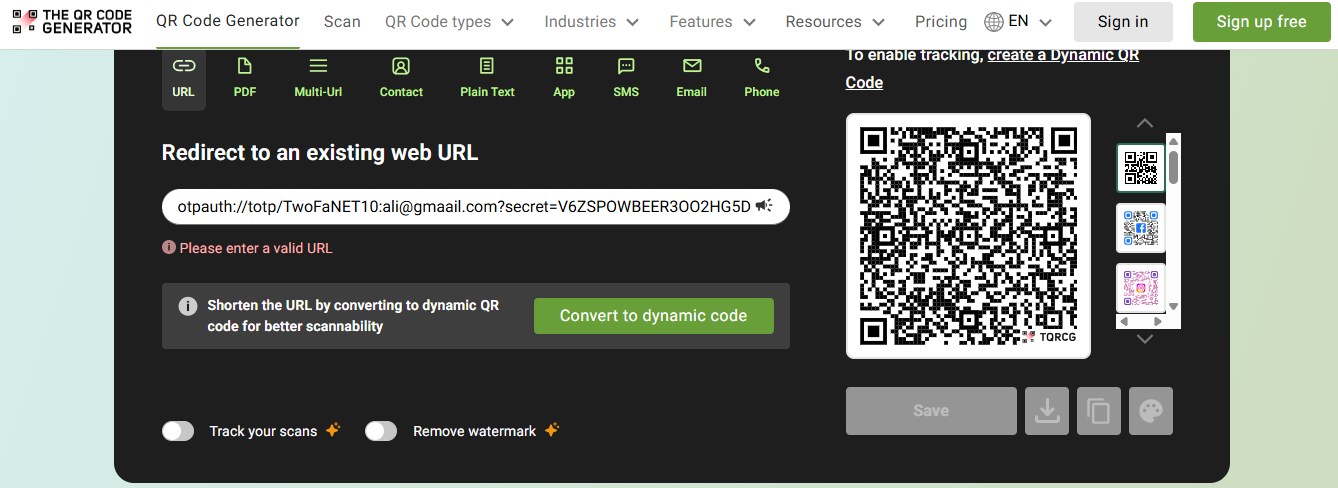Select the Facebook-style QR template thumbnail
The width and height of the screenshot is (1338, 488).
1141,228
